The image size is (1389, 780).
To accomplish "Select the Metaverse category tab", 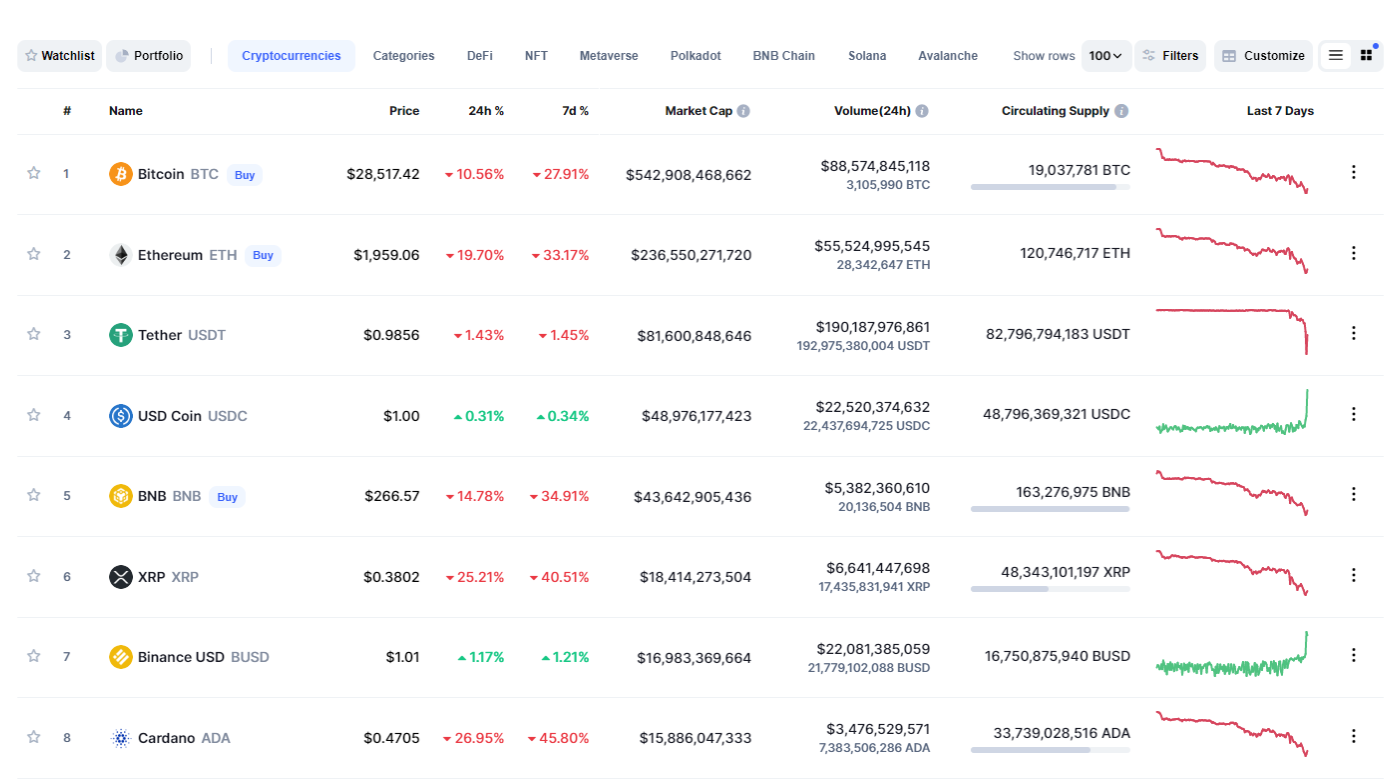I will pyautogui.click(x=608, y=56).
